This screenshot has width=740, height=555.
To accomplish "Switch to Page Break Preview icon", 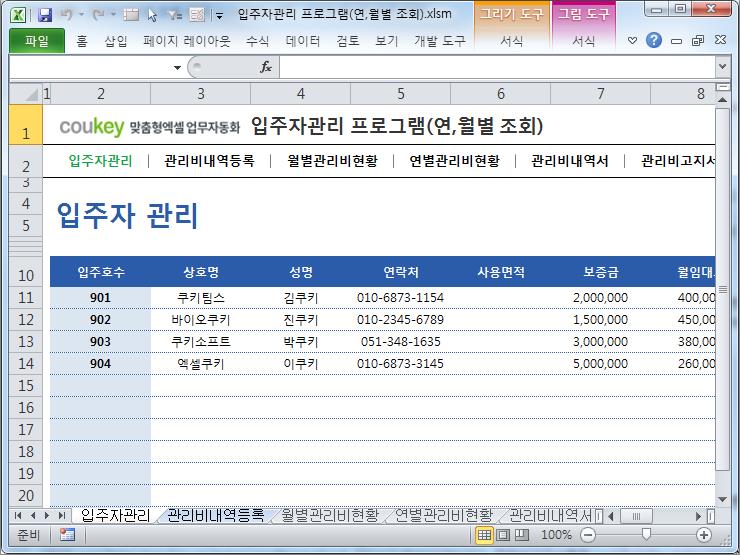I will (x=521, y=535).
